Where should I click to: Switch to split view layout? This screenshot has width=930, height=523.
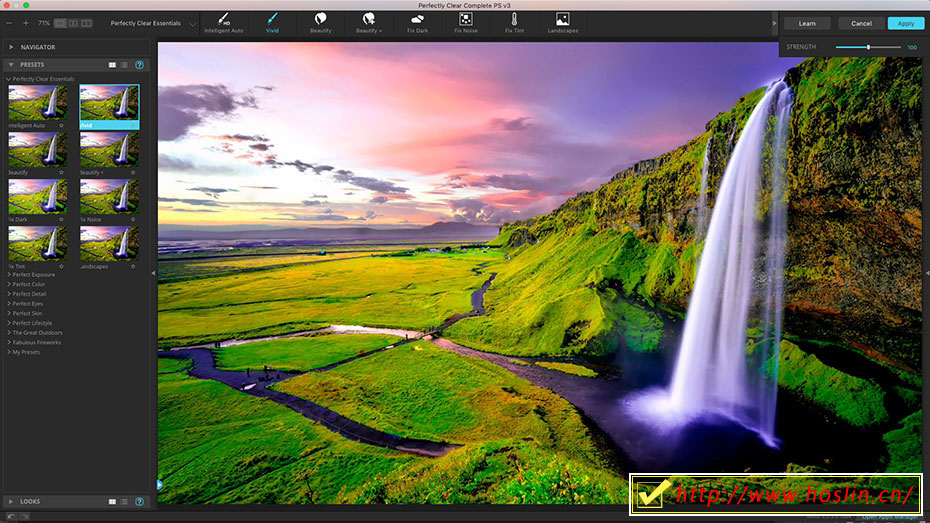[73, 23]
